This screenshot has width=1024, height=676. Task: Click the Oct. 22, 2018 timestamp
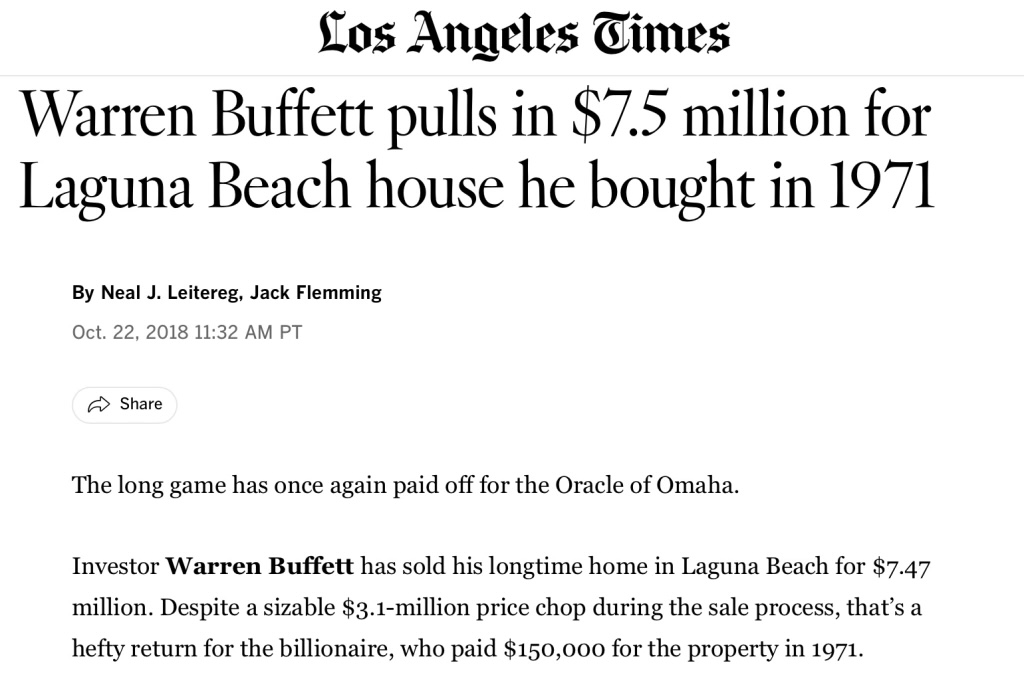click(x=130, y=332)
